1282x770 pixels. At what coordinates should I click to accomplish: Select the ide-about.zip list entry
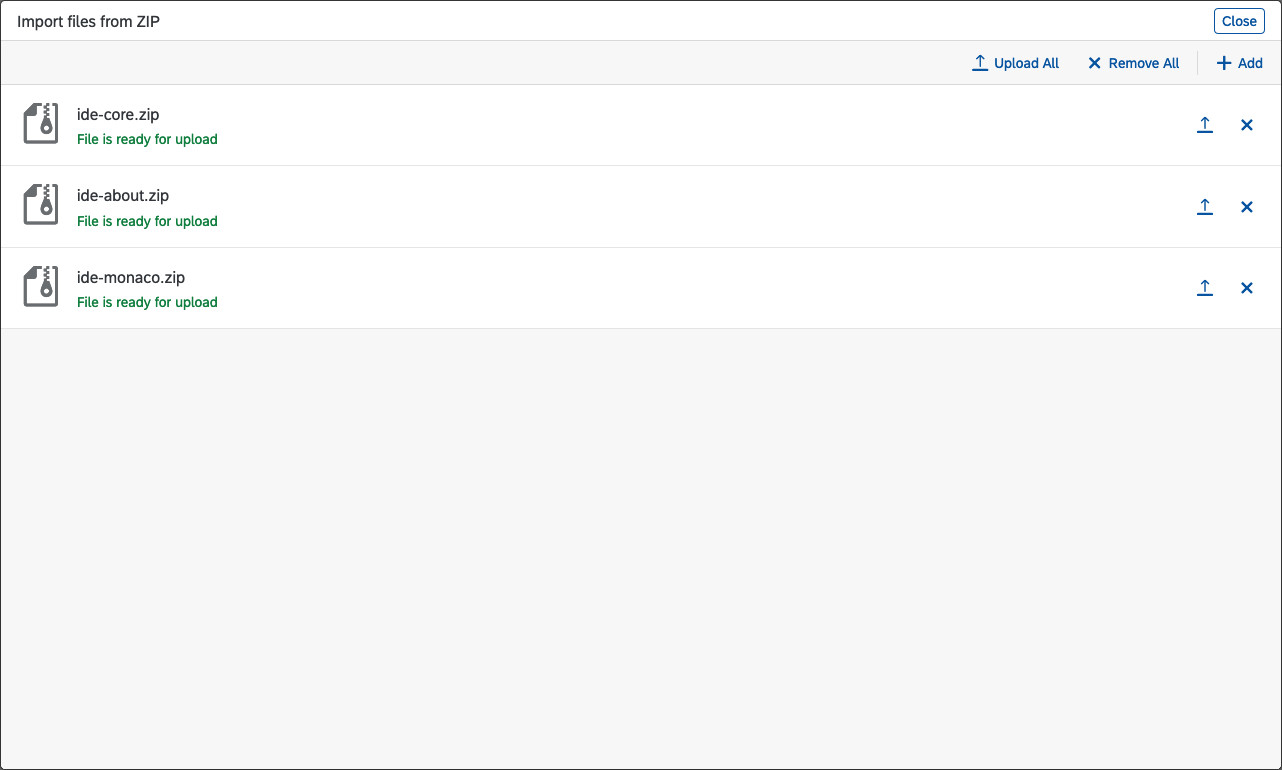pyautogui.click(x=122, y=195)
